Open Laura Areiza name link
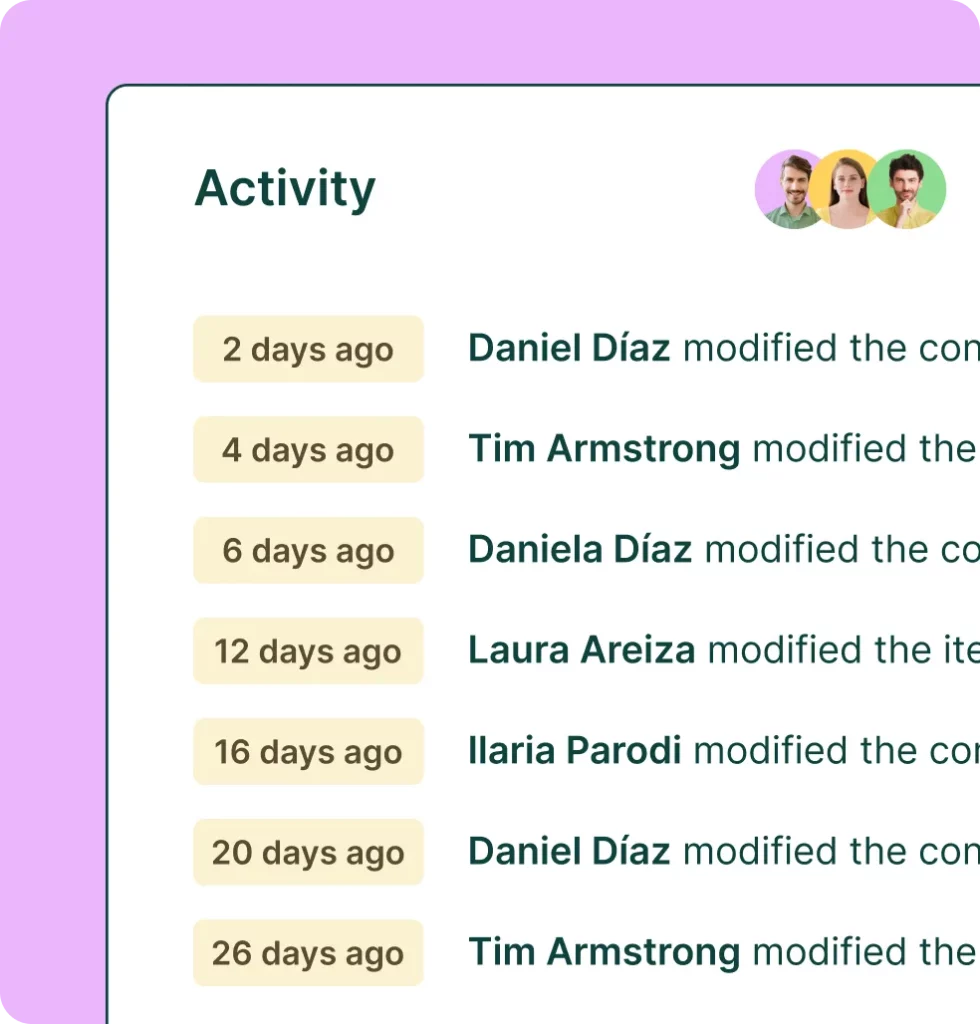Viewport: 980px width, 1024px height. [x=581, y=649]
